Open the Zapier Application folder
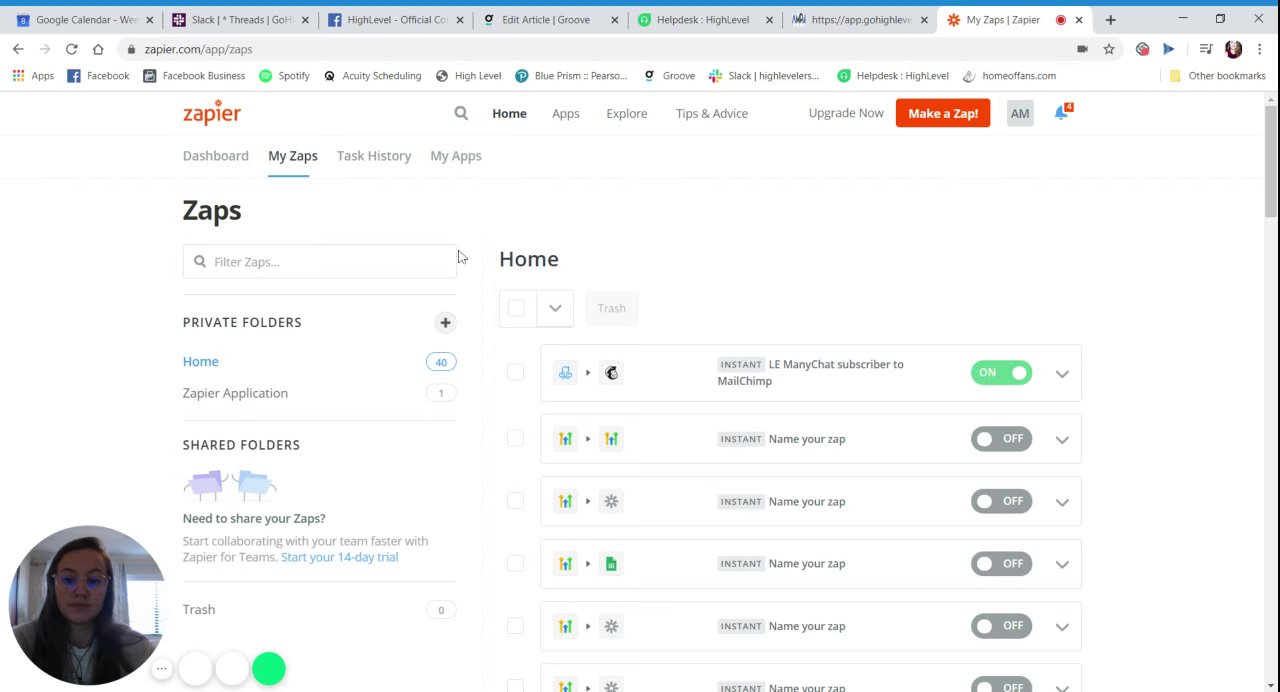This screenshot has height=692, width=1280. tap(235, 393)
